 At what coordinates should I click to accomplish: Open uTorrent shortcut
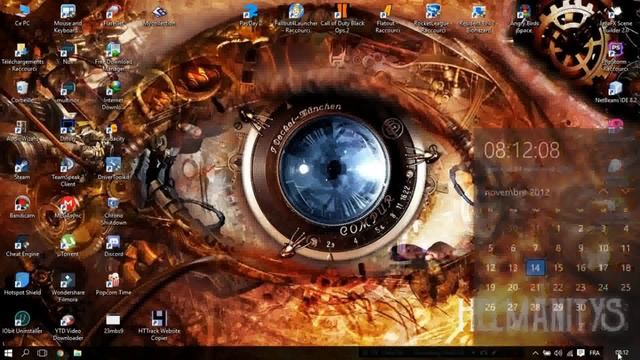(x=68, y=247)
